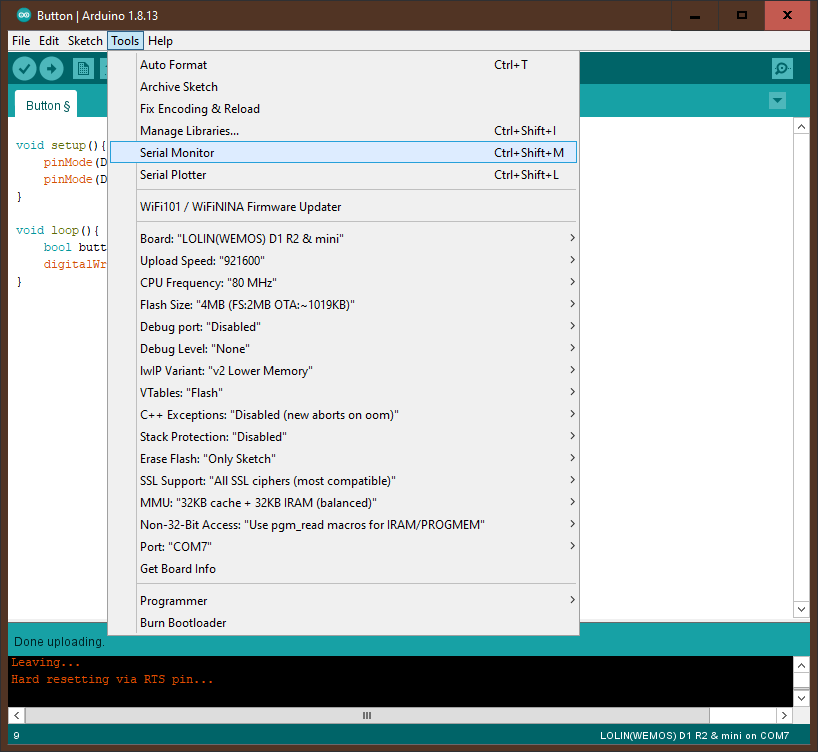Click editor scrollbar down arrow

point(801,609)
